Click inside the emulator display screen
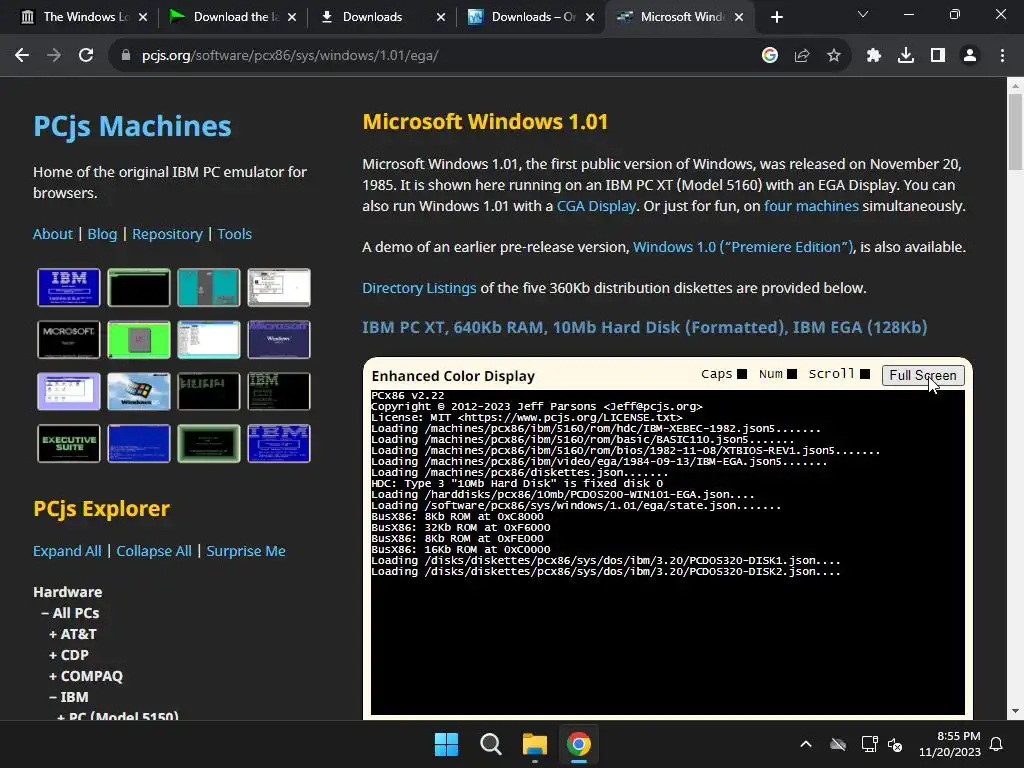Viewport: 1024px width, 768px height. click(x=667, y=552)
